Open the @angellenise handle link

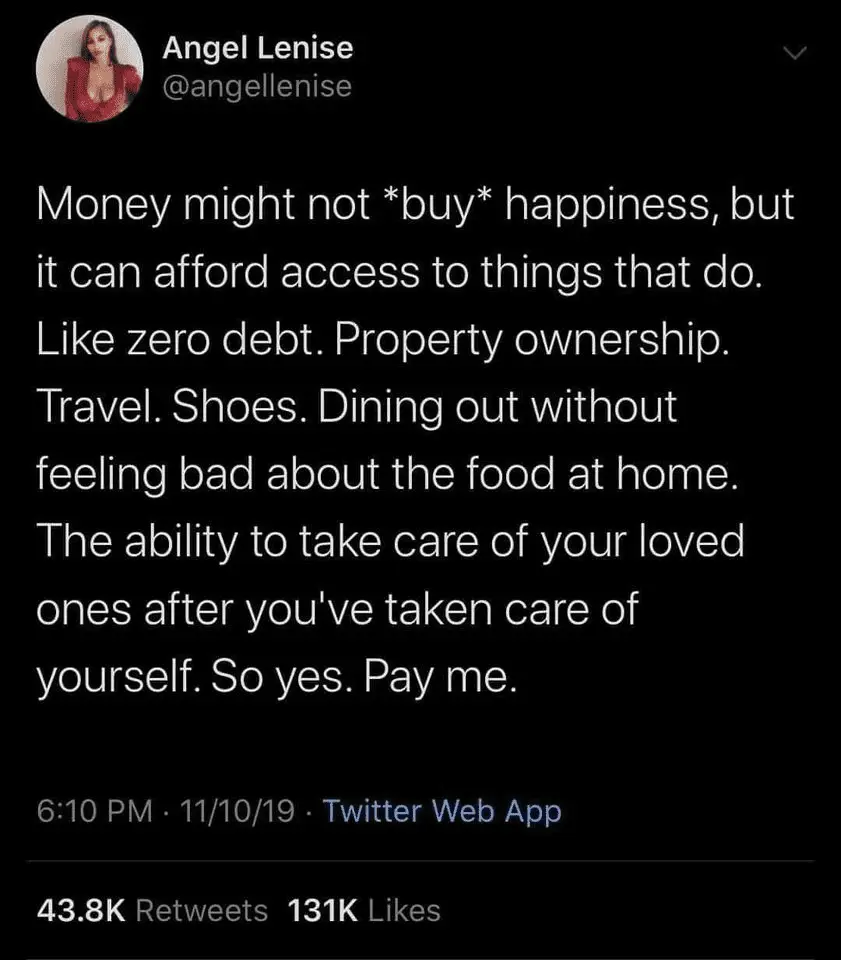coord(257,87)
